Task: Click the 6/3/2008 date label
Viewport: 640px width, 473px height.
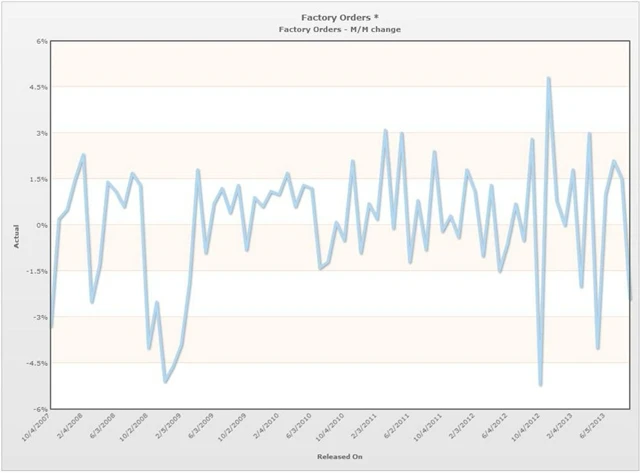Action: point(102,425)
